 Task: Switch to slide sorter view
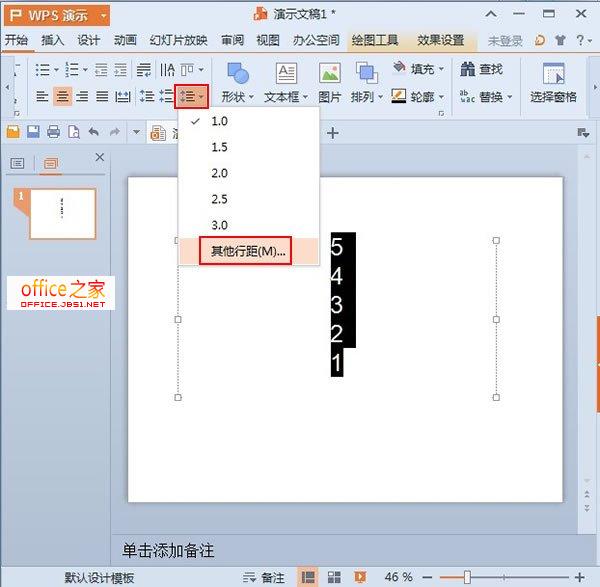tap(334, 577)
